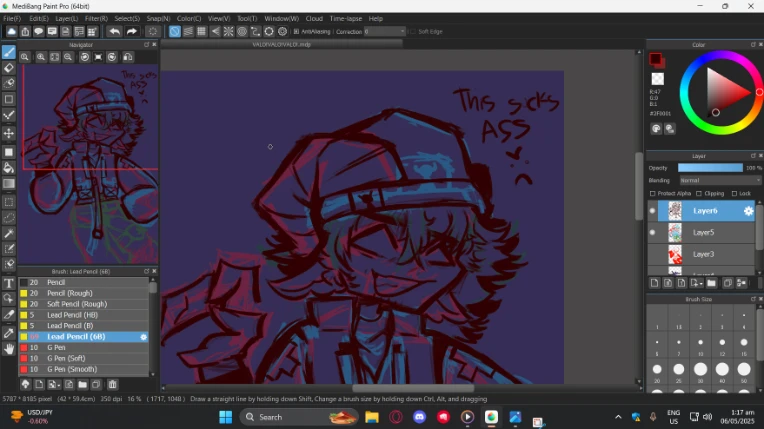
Task: Select the Lasso tool
Action: tap(9, 217)
